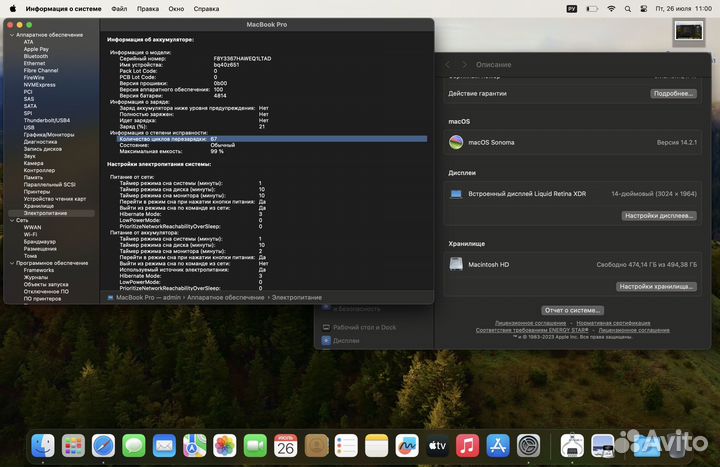Click the date and time in menu bar
The image size is (720, 467).
(684, 8)
